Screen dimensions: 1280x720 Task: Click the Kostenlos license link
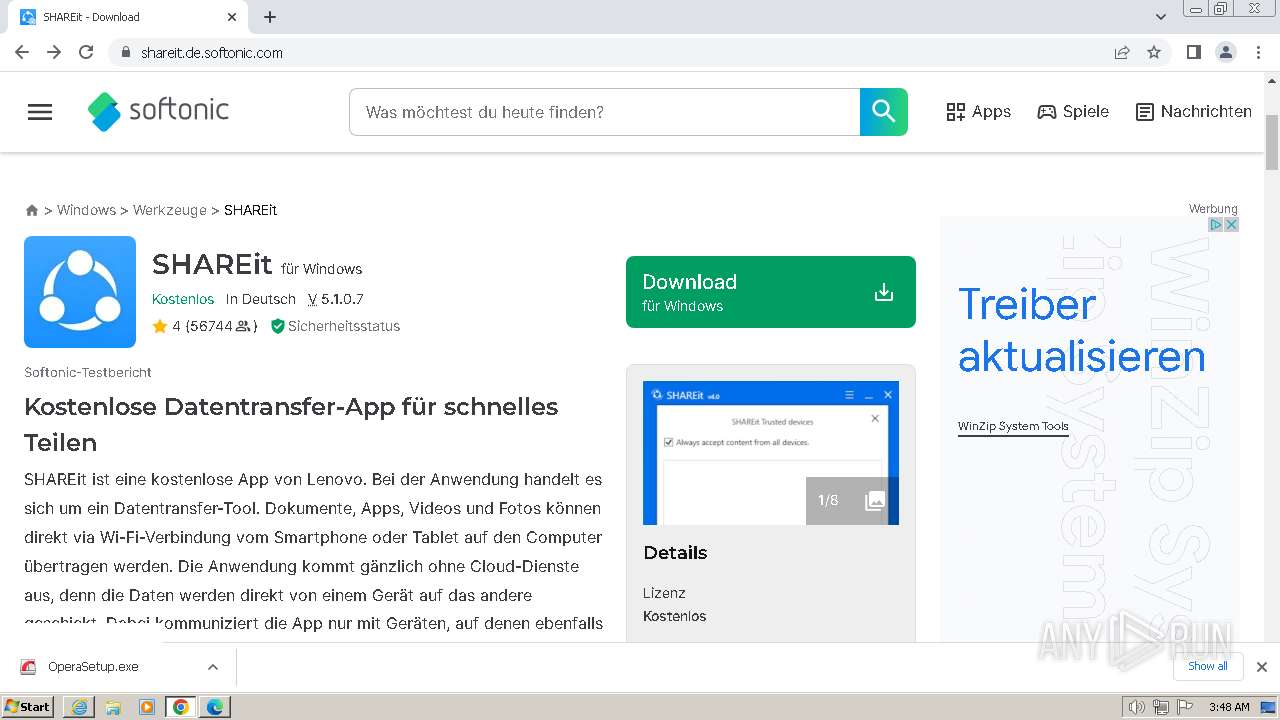[183, 299]
